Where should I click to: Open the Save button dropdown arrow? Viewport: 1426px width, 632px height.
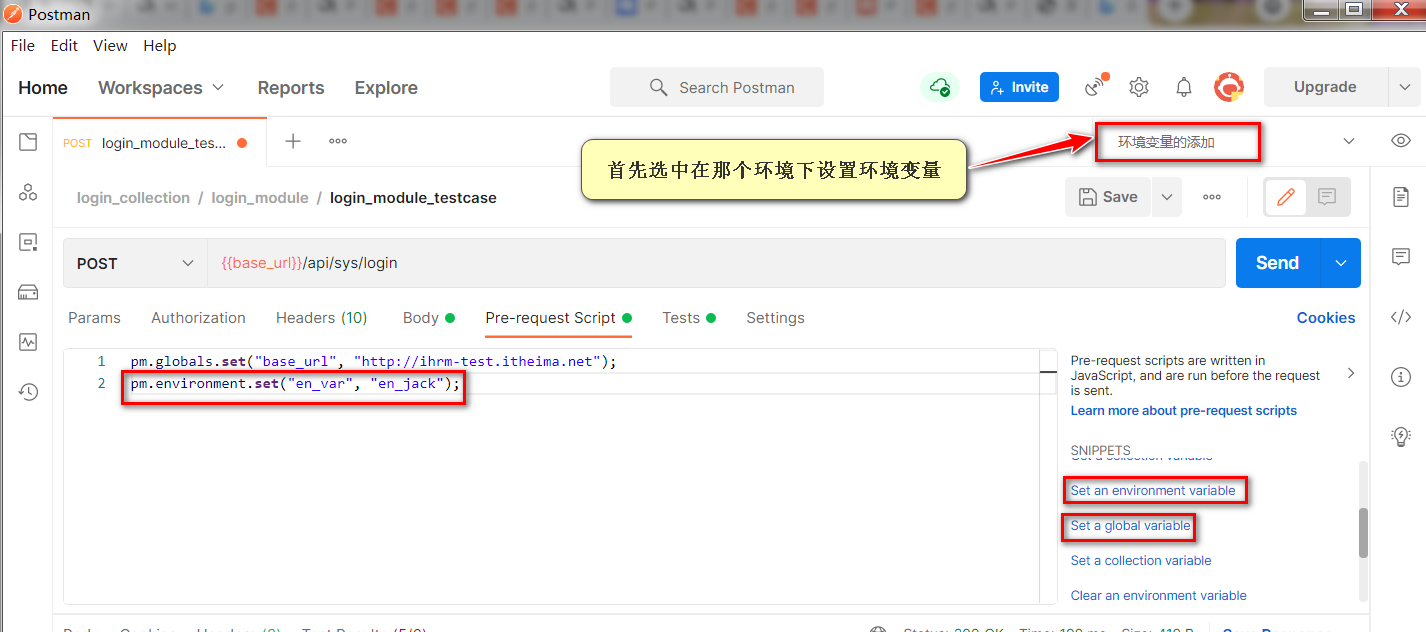(x=1166, y=197)
